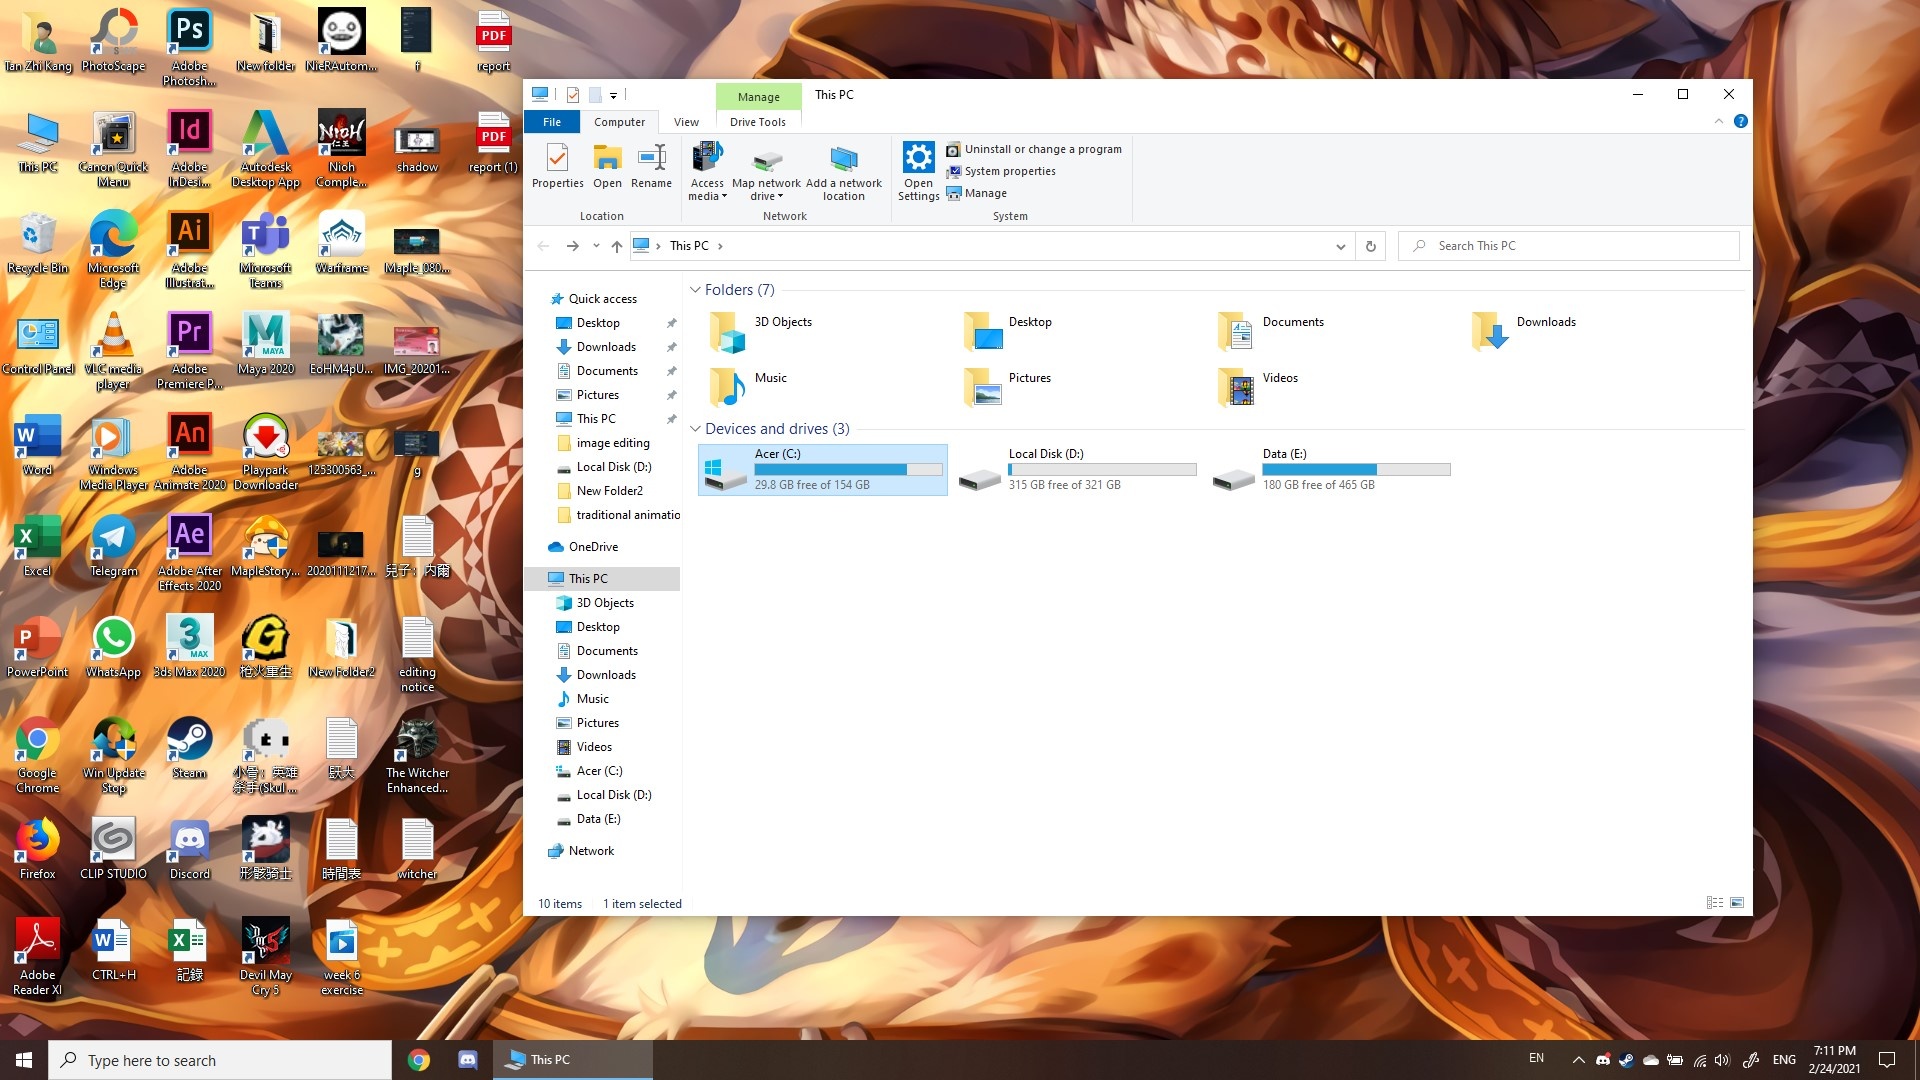Open New Folder2 in Quick access

click(x=609, y=491)
